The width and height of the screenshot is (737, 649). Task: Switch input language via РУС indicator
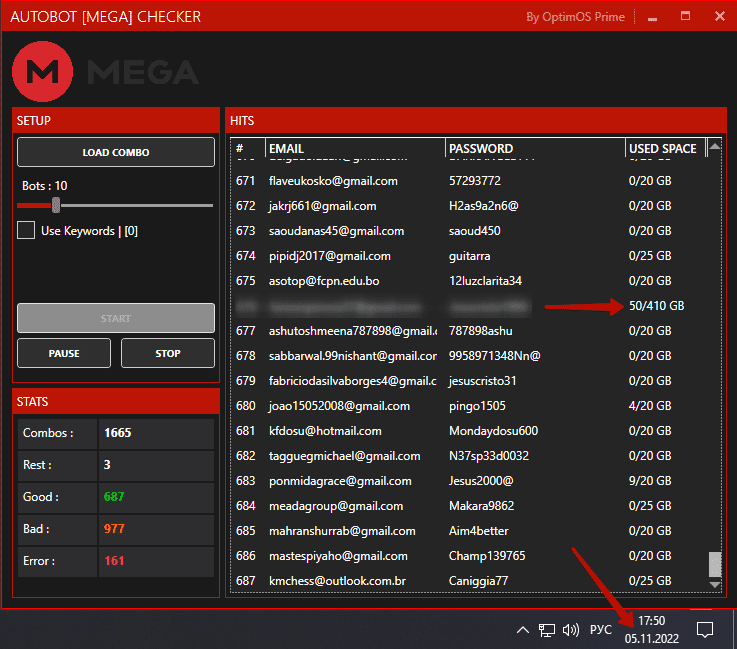tap(600, 630)
